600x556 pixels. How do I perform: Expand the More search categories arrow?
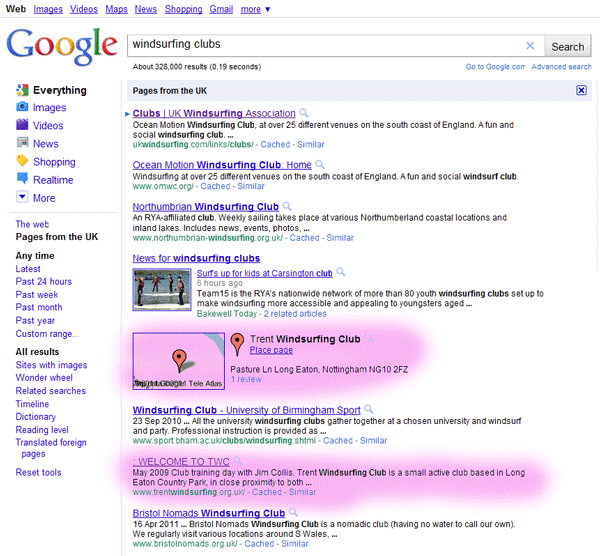22,198
